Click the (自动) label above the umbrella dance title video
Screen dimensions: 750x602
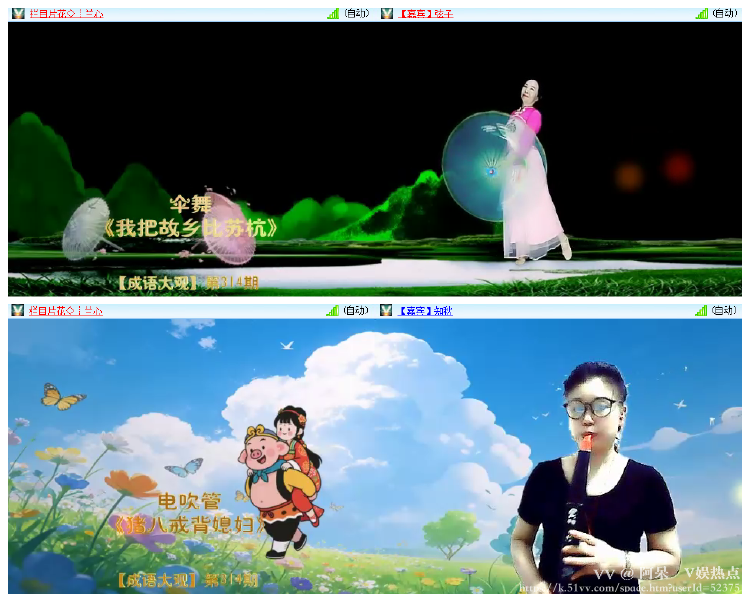pos(357,13)
